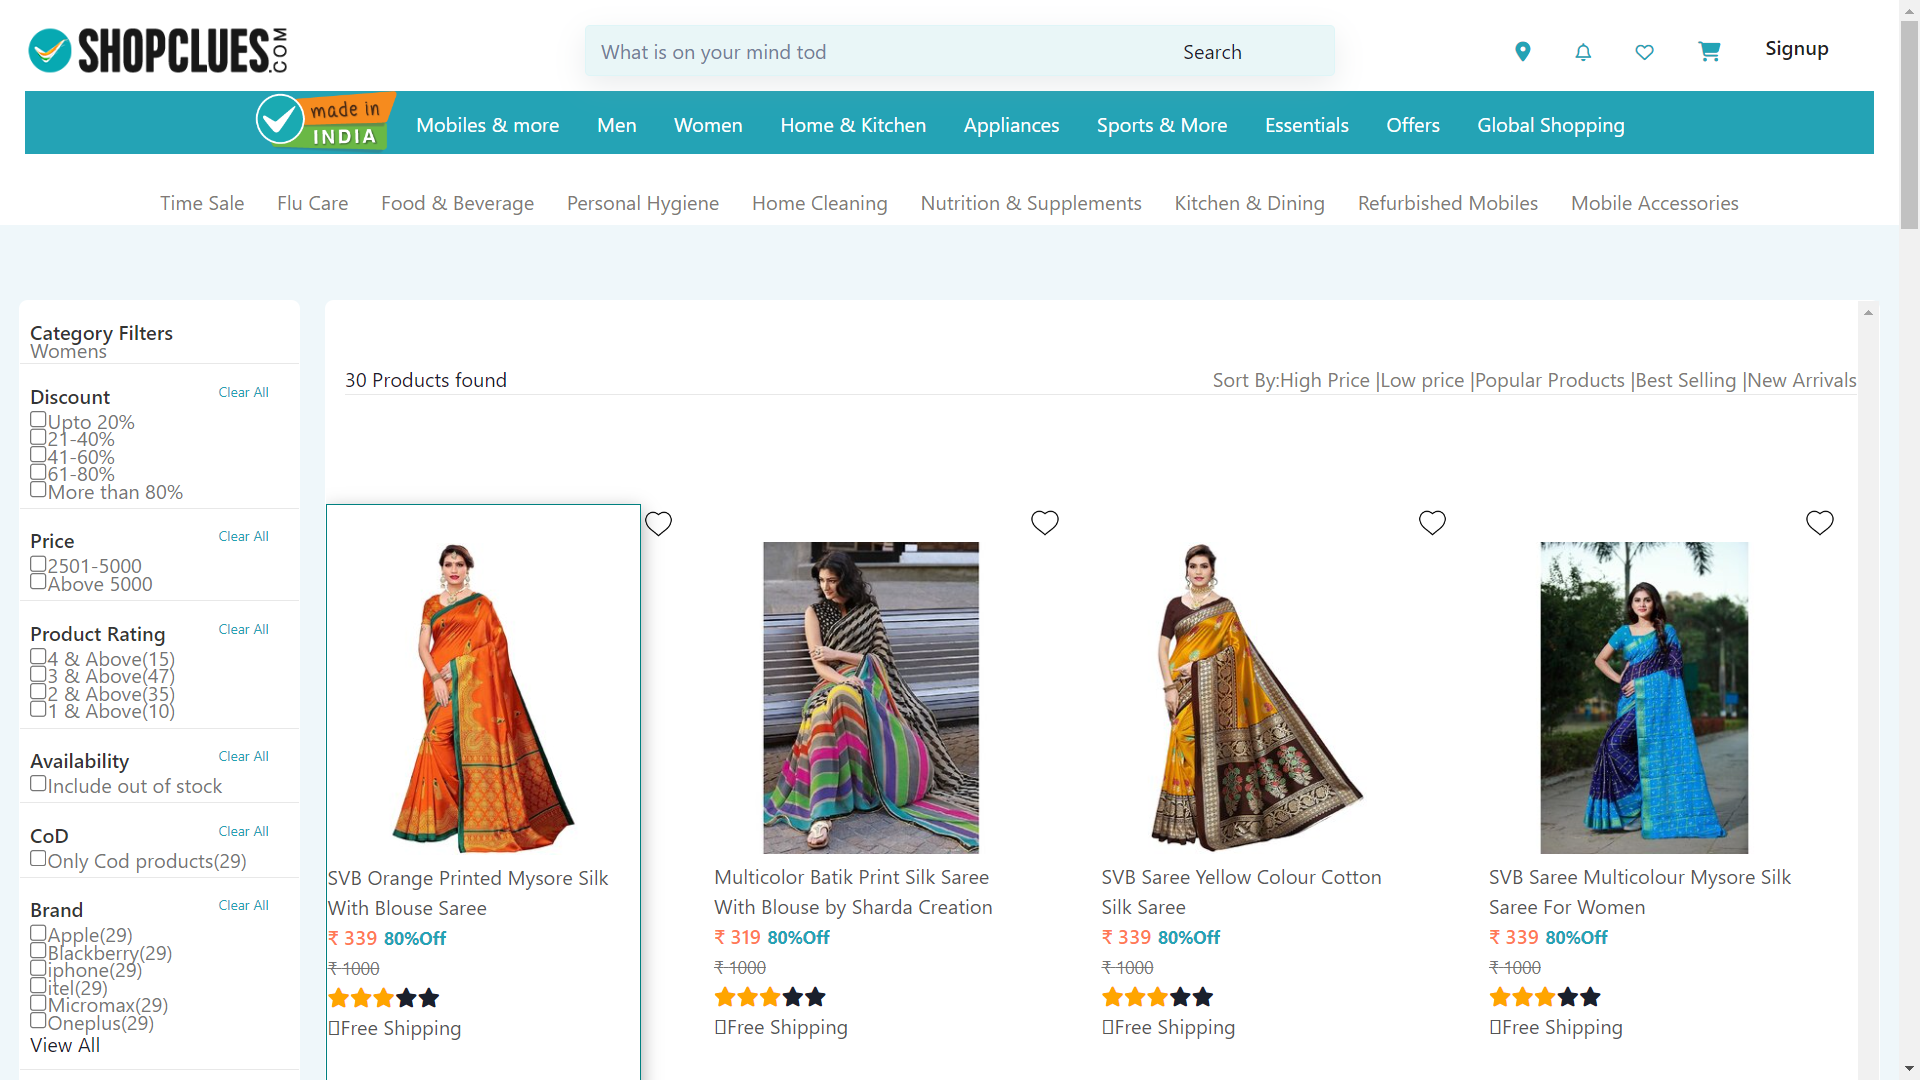This screenshot has width=1920, height=1080.
Task: Open notifications bell icon
Action: tap(1583, 52)
